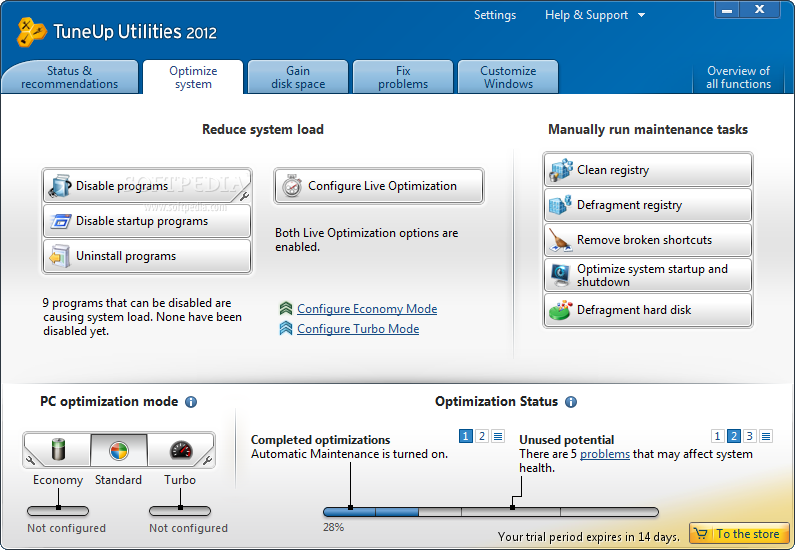This screenshot has height=550, width=795.
Task: Select the Optimize system tab
Action: [193, 77]
